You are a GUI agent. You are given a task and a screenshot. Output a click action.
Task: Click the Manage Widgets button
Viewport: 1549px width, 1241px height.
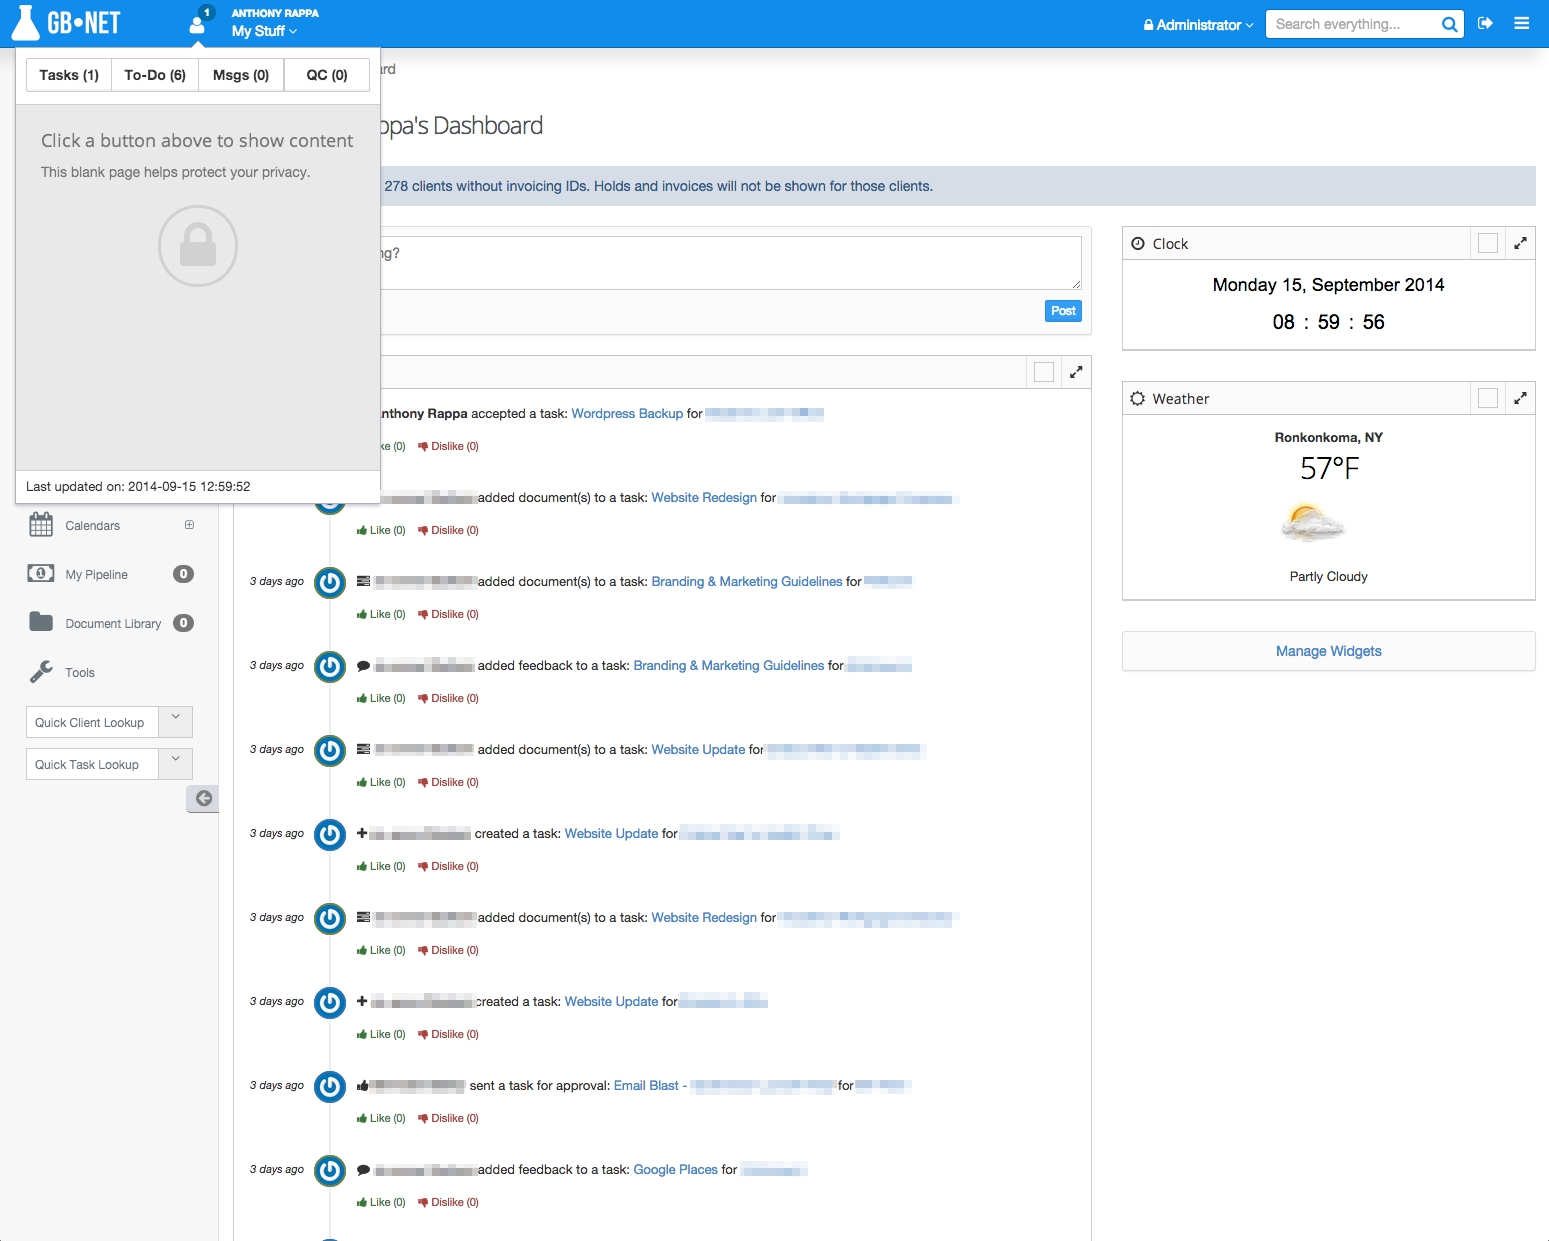(1328, 651)
